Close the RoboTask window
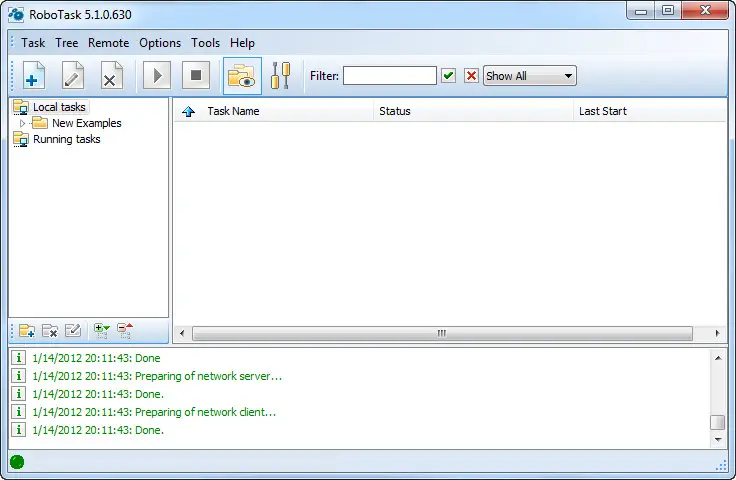This screenshot has height=480, width=736. (x=705, y=11)
